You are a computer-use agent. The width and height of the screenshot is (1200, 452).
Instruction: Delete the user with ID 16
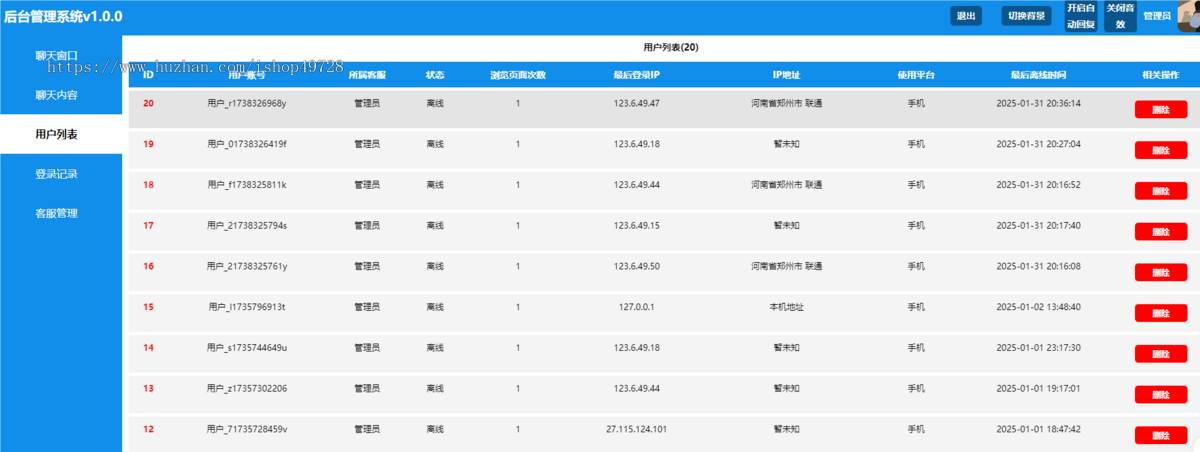point(1160,272)
